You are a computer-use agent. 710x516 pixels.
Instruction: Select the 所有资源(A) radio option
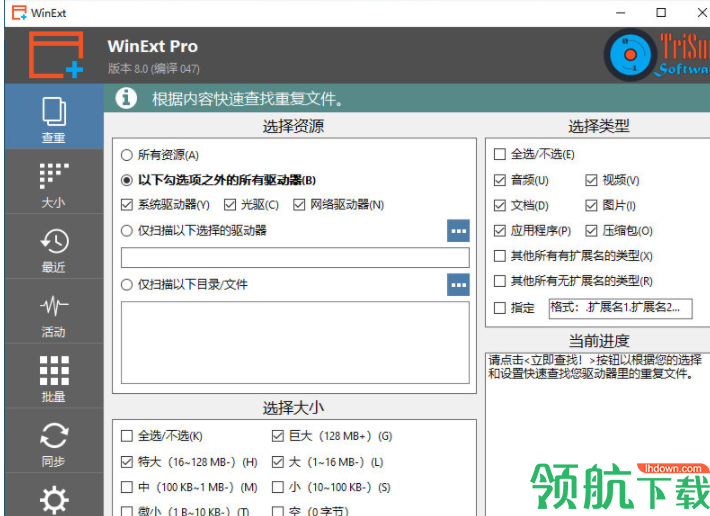click(127, 155)
